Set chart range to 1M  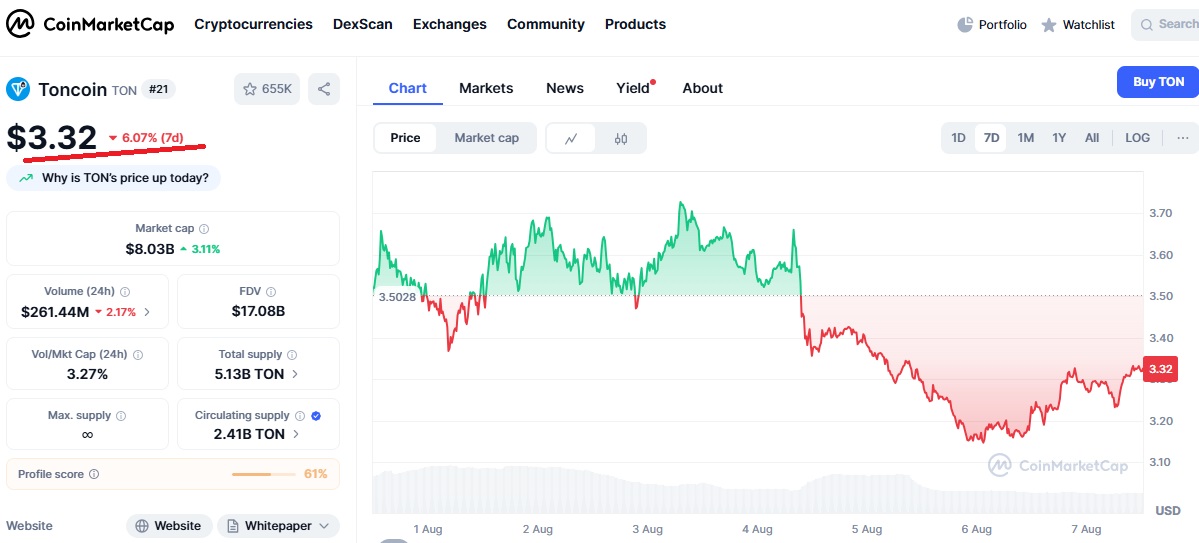point(1025,138)
